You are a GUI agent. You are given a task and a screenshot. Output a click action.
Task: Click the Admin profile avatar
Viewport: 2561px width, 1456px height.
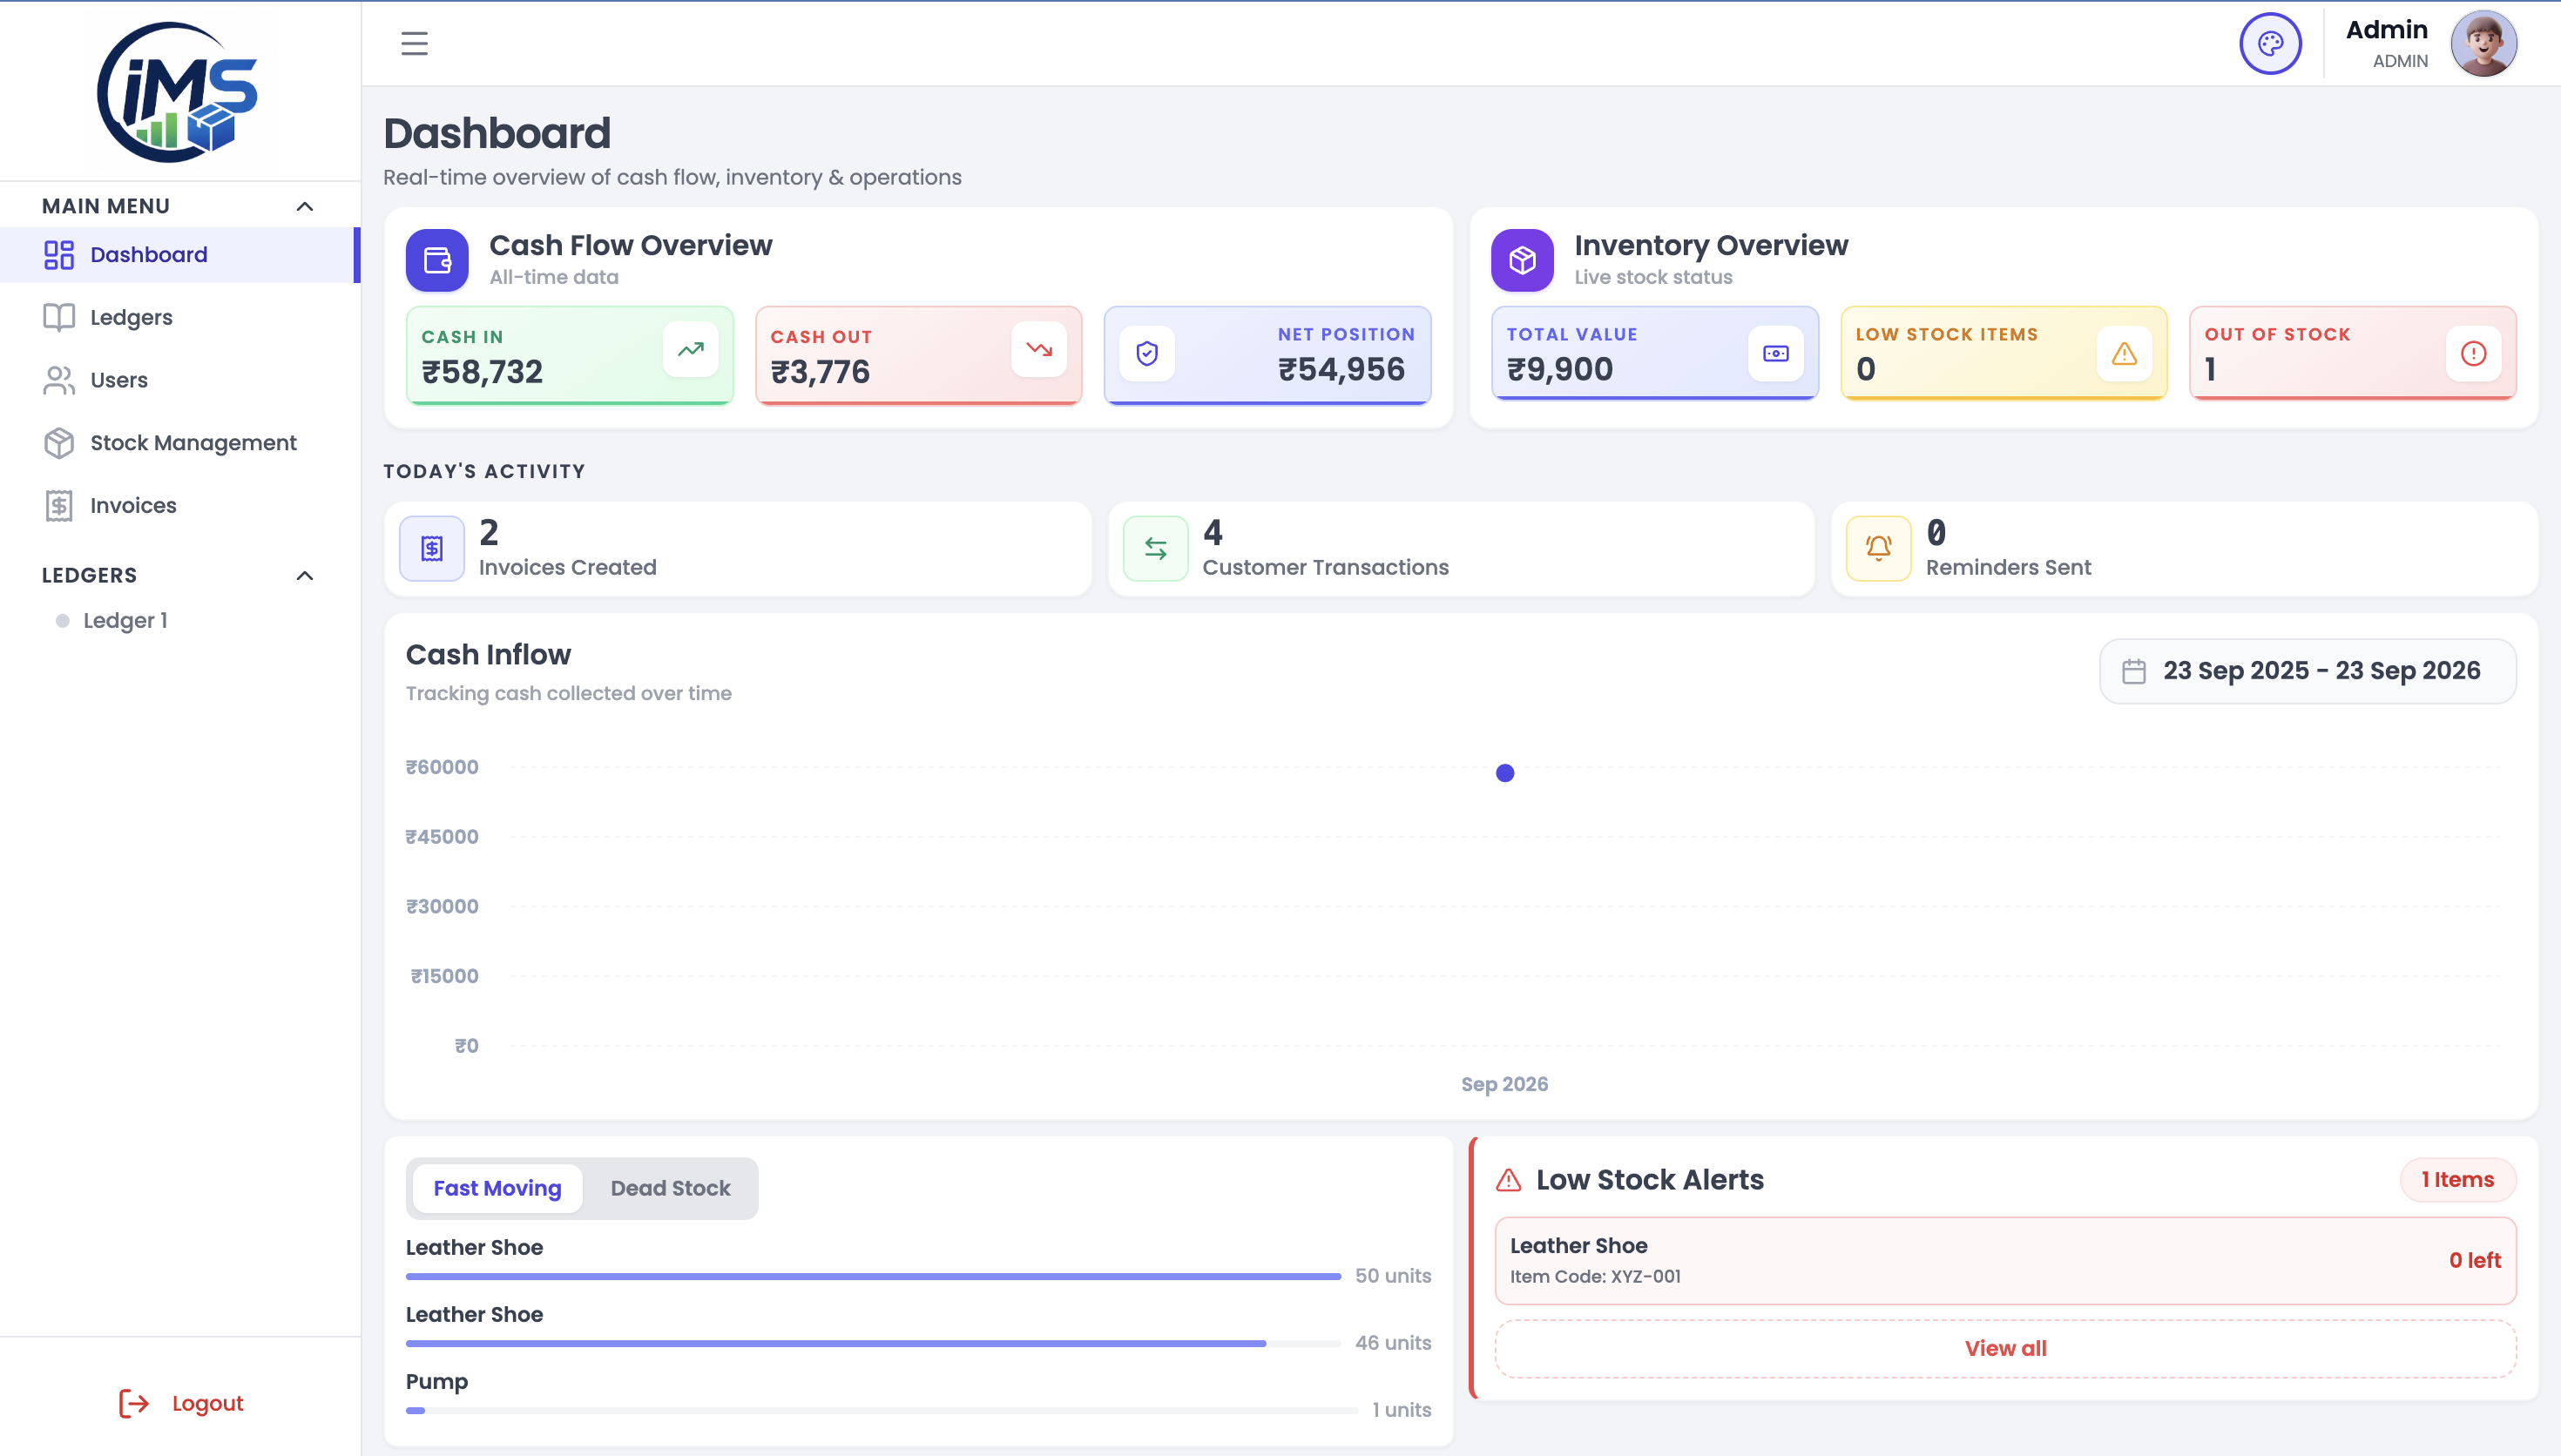point(2483,44)
